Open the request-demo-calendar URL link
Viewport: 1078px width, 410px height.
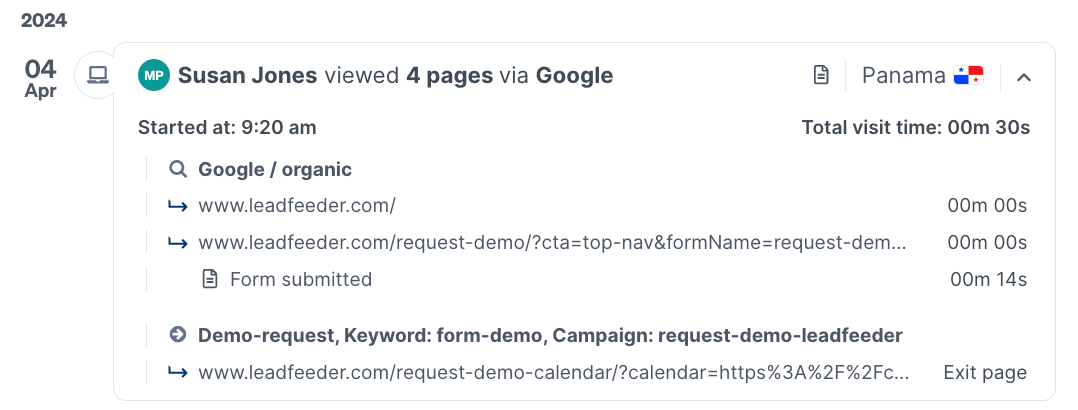tap(553, 373)
